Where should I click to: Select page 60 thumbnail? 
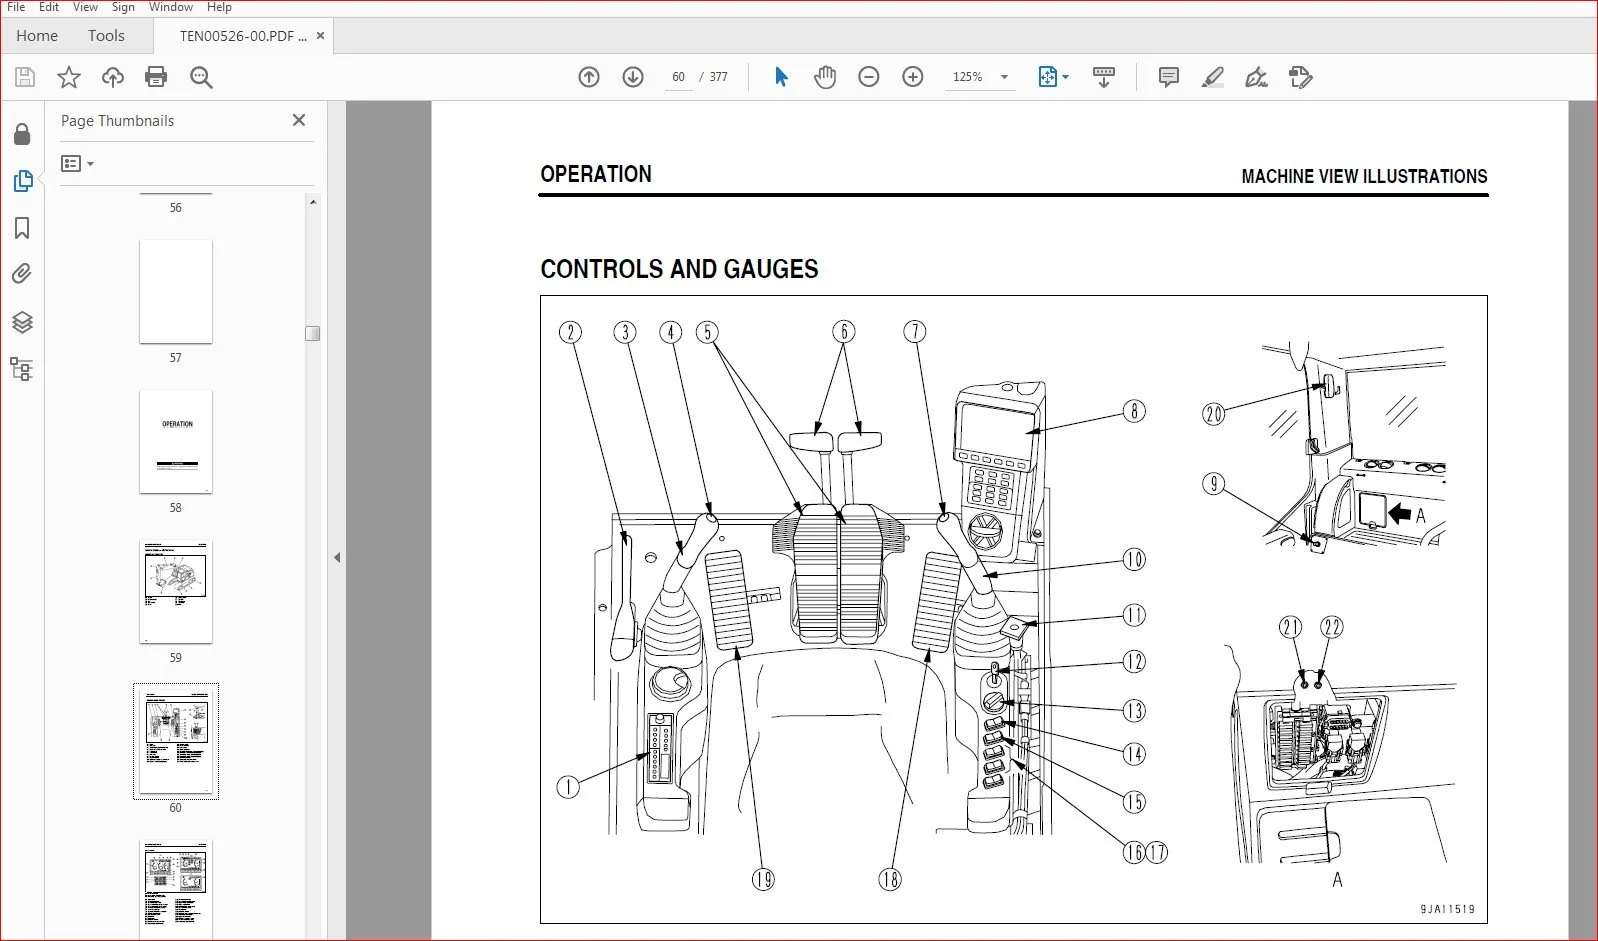176,741
